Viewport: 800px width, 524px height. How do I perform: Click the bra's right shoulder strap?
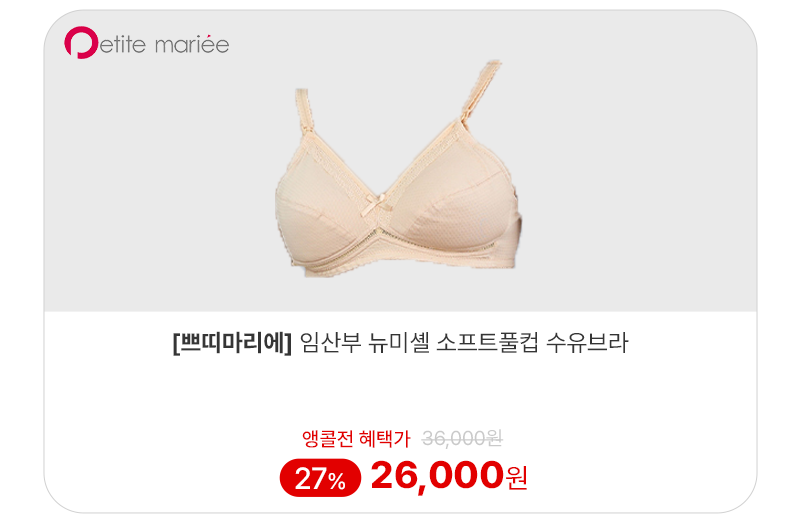pyautogui.click(x=482, y=91)
